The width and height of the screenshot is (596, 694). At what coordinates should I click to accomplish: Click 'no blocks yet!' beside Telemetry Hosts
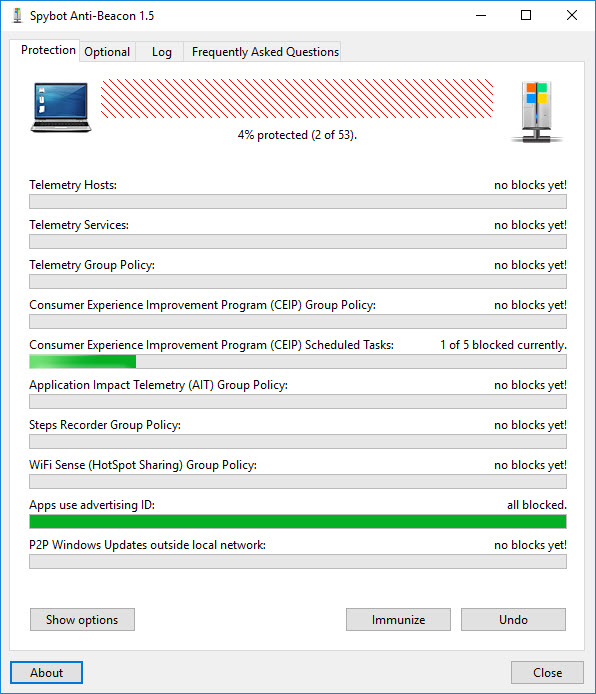pos(530,185)
